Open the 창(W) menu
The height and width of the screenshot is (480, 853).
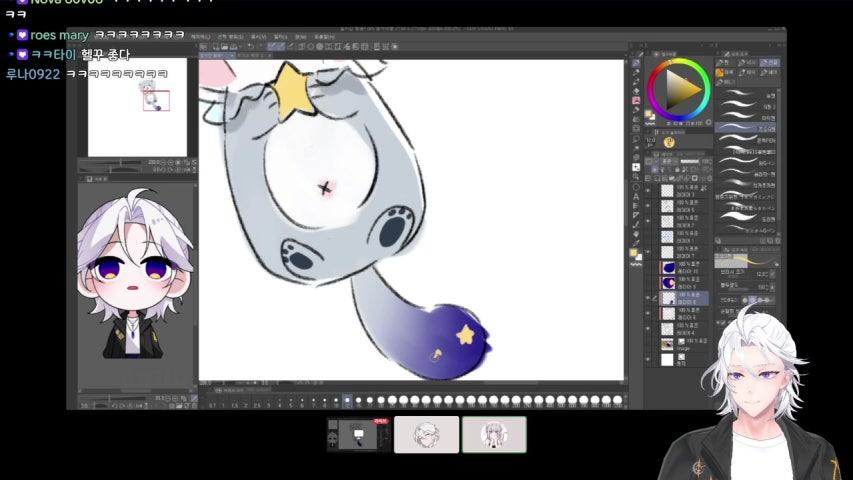pyautogui.click(x=301, y=37)
